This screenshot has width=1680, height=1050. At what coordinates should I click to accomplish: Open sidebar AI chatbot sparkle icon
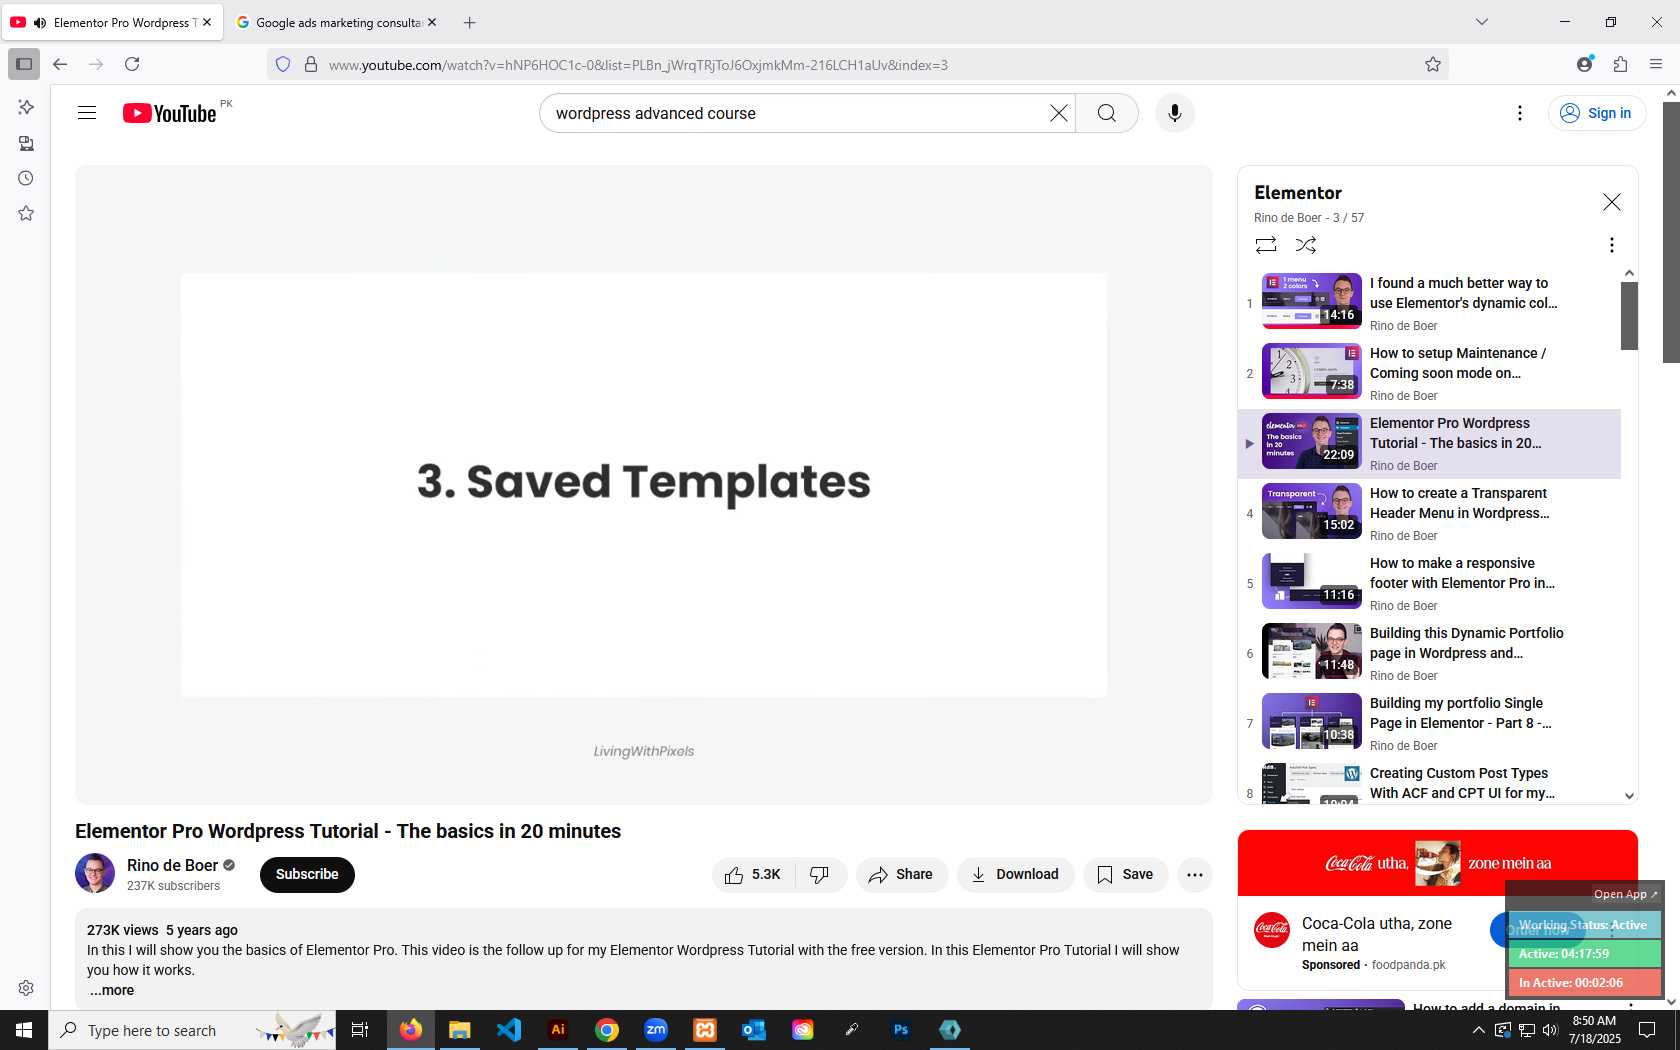click(26, 107)
